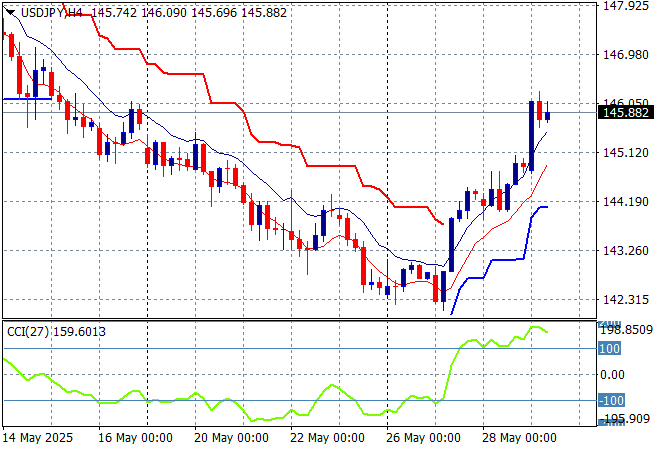This screenshot has height=450, width=660.
Task: Click the 144.190 price axis label
Action: pyautogui.click(x=626, y=201)
